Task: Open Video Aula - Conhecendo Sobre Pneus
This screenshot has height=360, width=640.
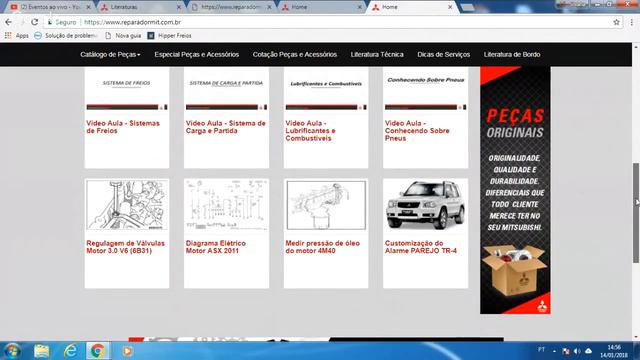Action: tap(417, 131)
